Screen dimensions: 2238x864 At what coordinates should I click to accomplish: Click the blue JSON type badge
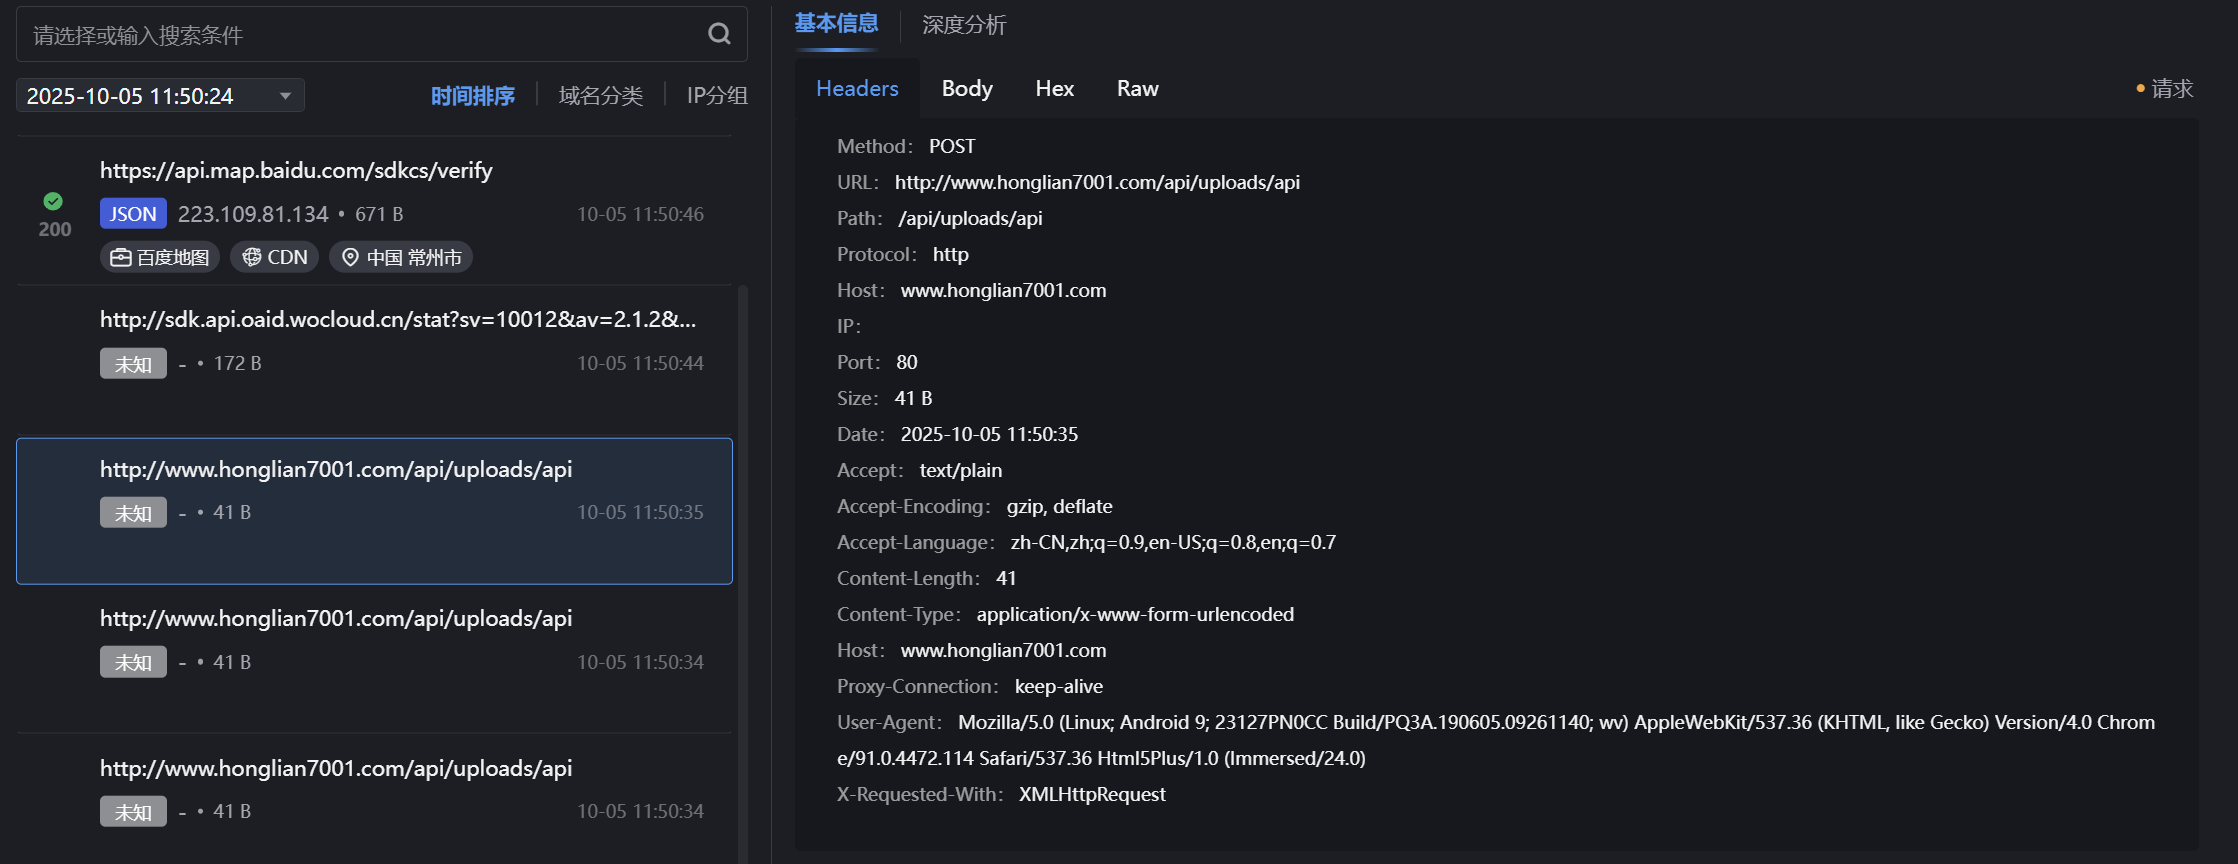(x=133, y=214)
